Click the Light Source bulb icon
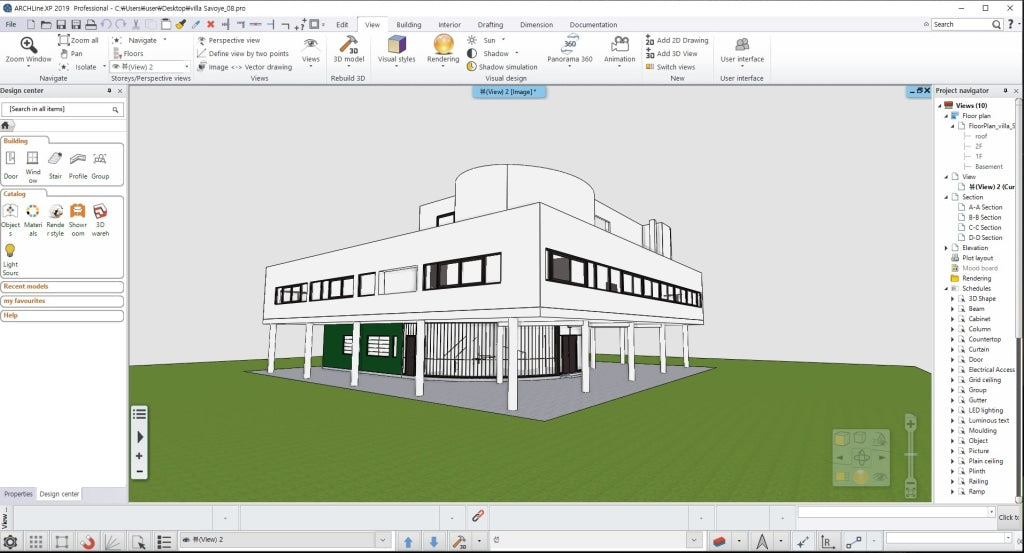Viewport: 1024px width, 553px height. pos(10,250)
